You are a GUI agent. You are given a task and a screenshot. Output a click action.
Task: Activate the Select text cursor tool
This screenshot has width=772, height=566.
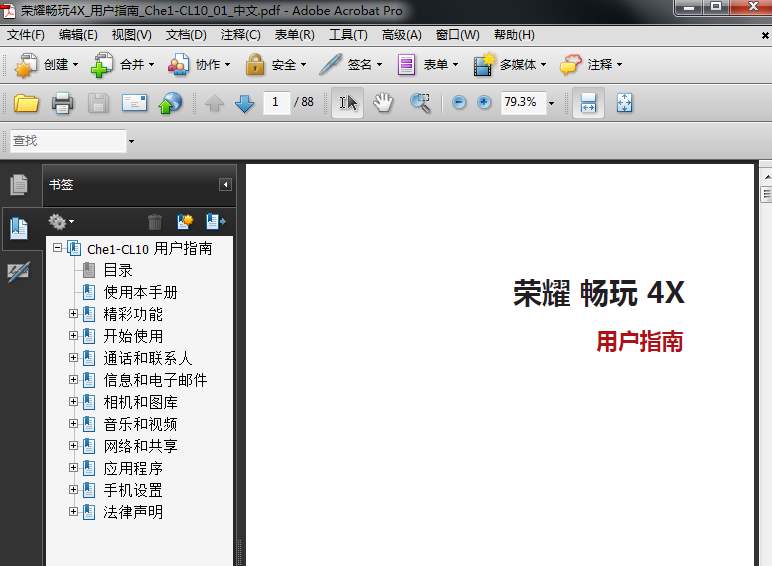(x=348, y=102)
